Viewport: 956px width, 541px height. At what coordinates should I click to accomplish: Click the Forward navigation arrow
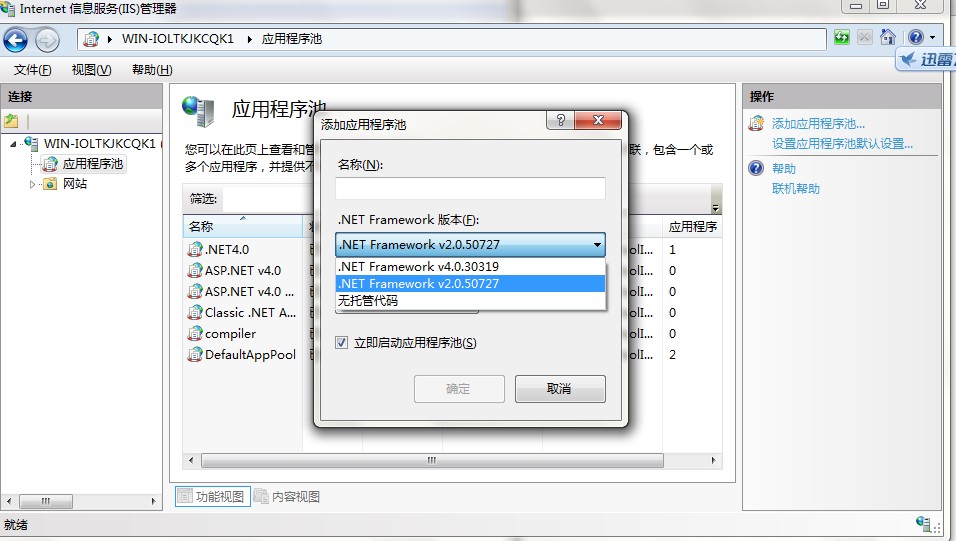pos(47,40)
